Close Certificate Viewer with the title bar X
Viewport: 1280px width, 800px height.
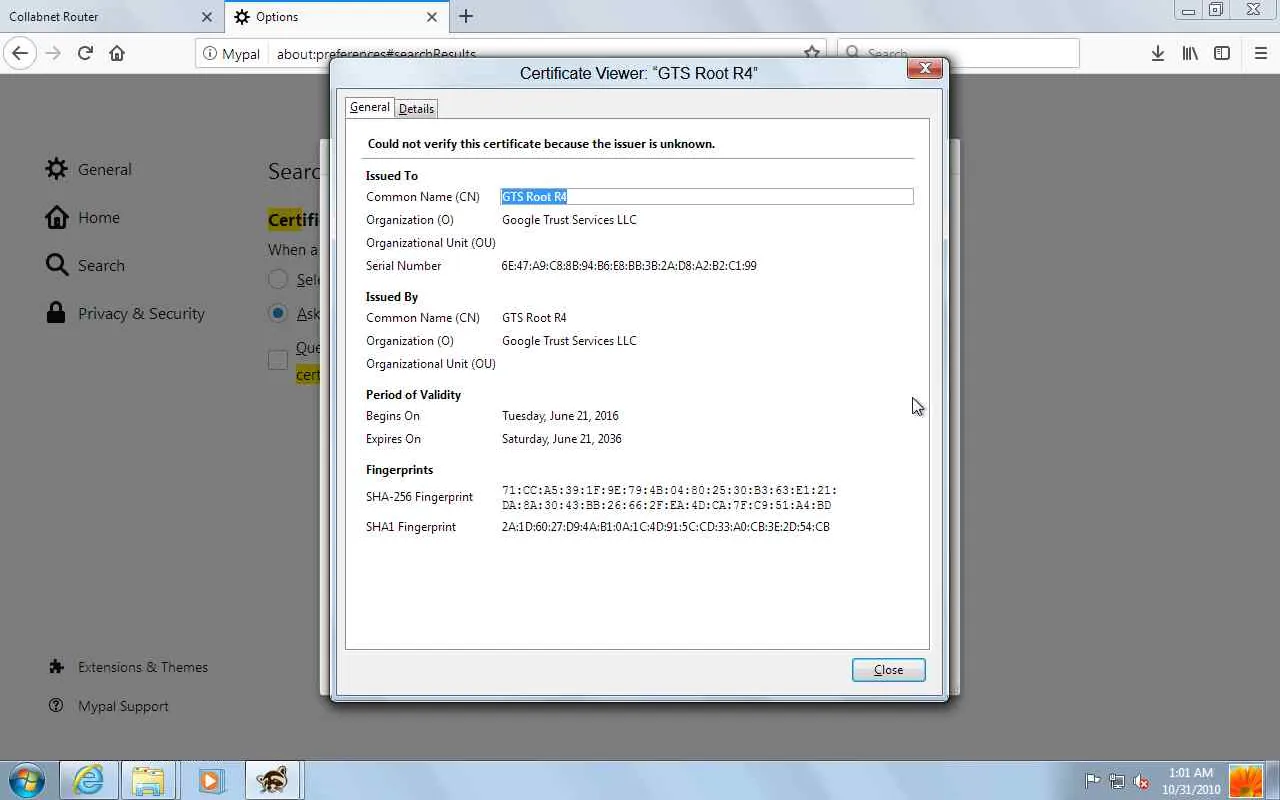(x=925, y=68)
